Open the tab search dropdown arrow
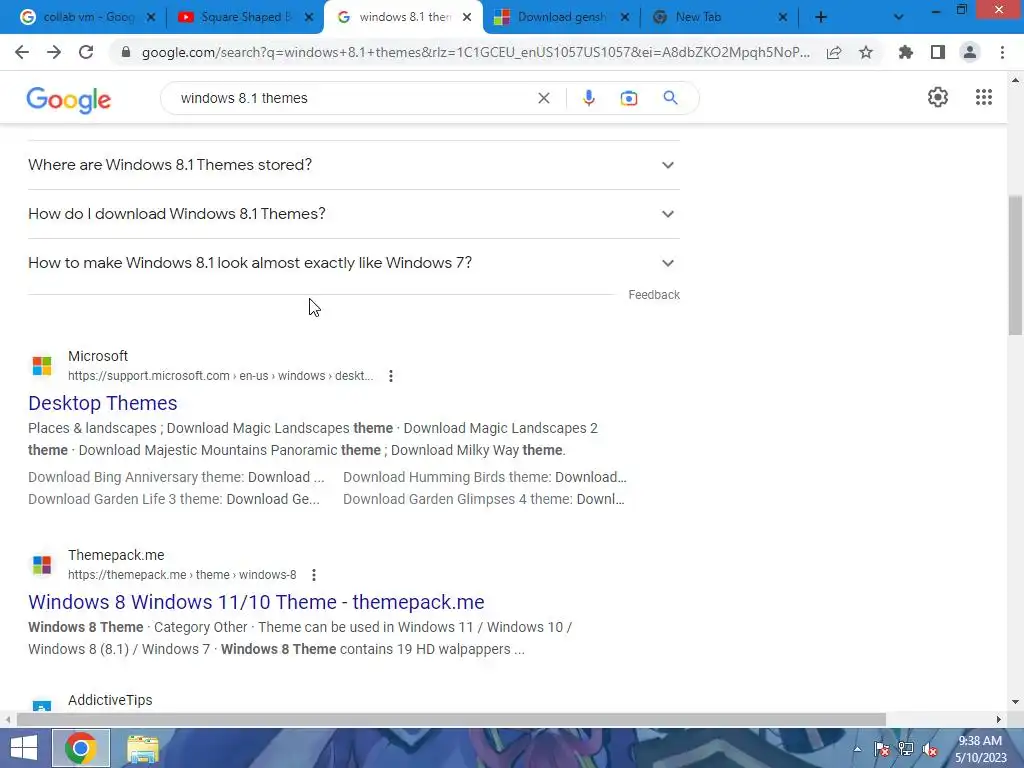The image size is (1024, 768). [899, 17]
